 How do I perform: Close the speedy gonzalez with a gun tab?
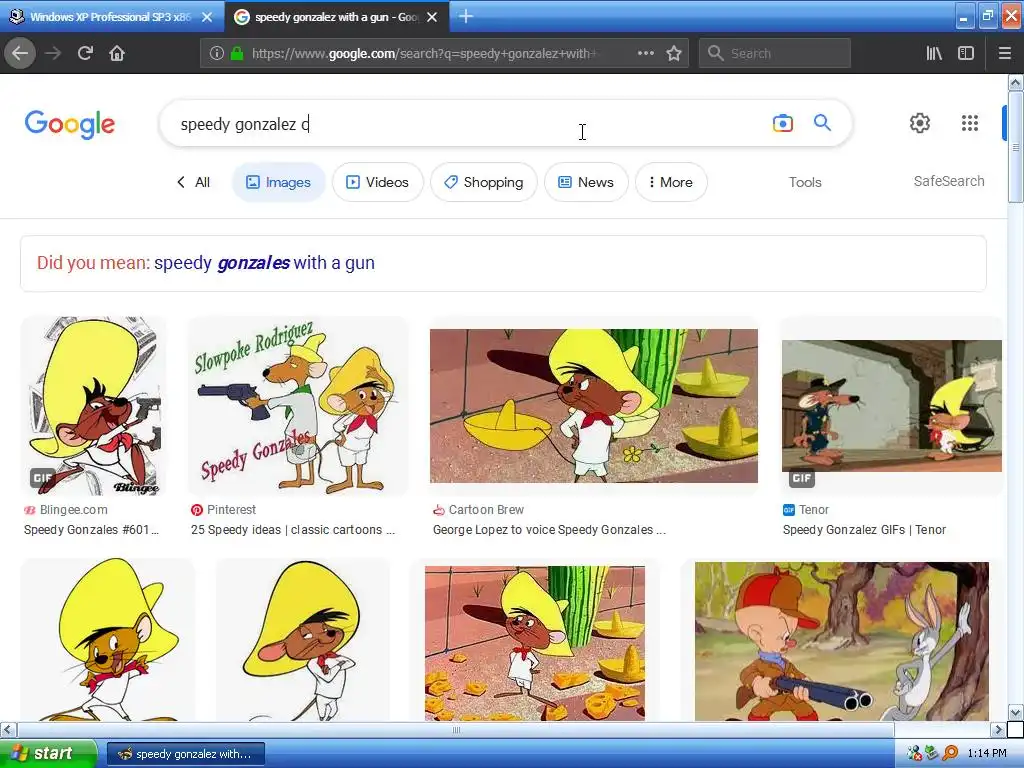[x=432, y=17]
